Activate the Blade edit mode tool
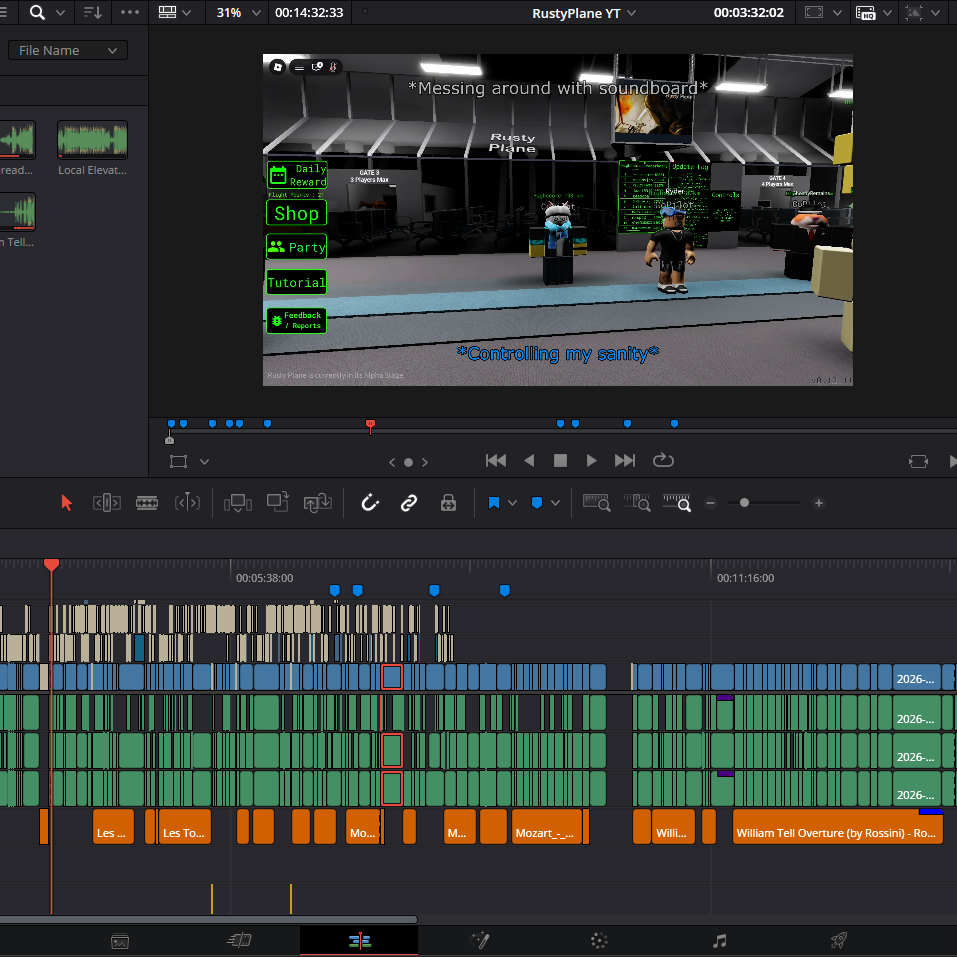The image size is (957, 957). tap(147, 503)
